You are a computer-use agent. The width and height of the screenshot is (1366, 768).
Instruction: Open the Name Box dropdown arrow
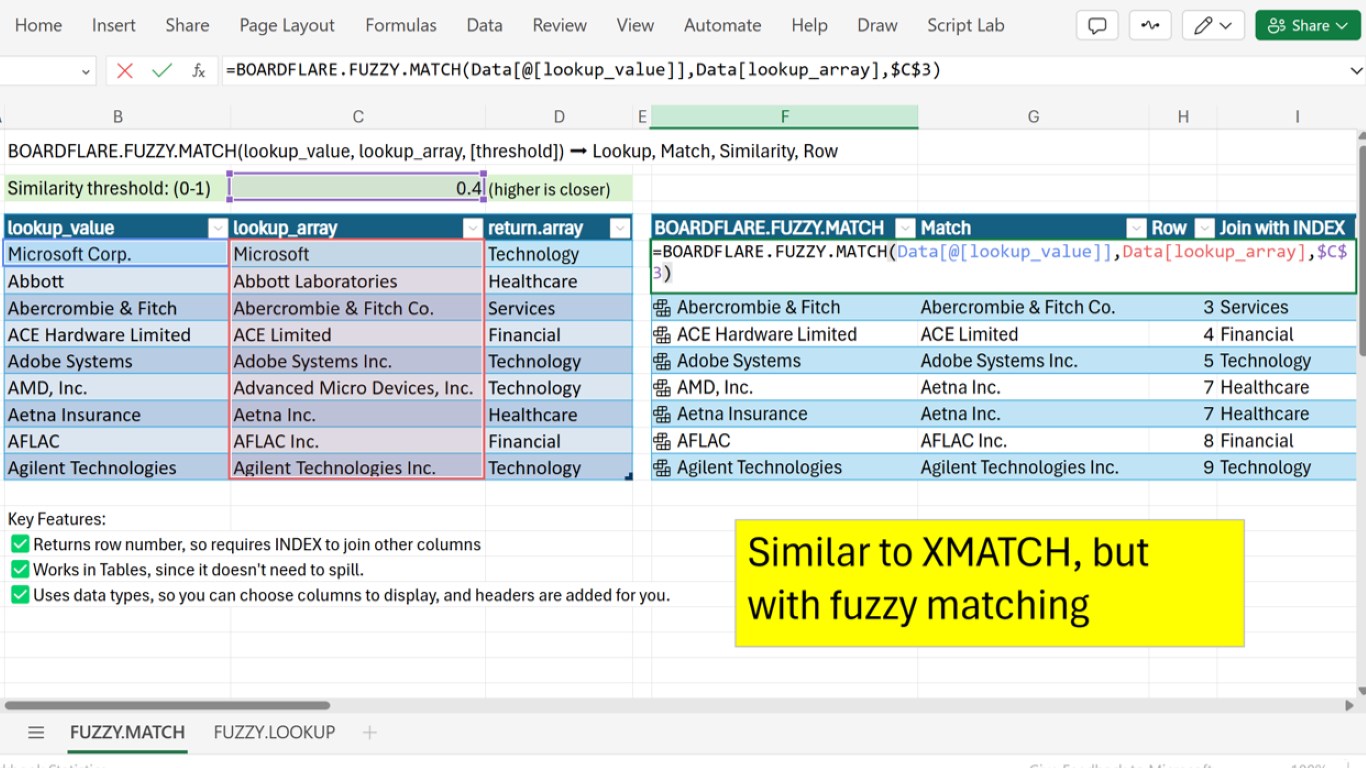coord(85,71)
